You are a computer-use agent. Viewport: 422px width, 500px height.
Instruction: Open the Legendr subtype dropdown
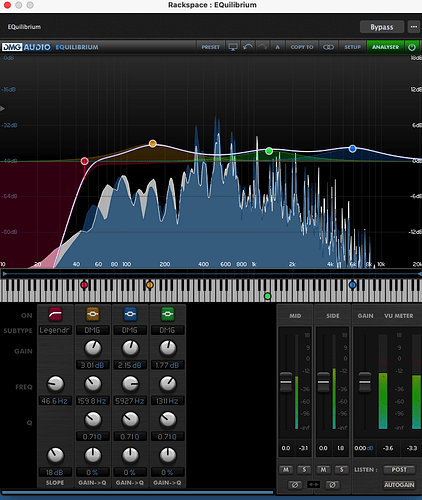[55, 330]
